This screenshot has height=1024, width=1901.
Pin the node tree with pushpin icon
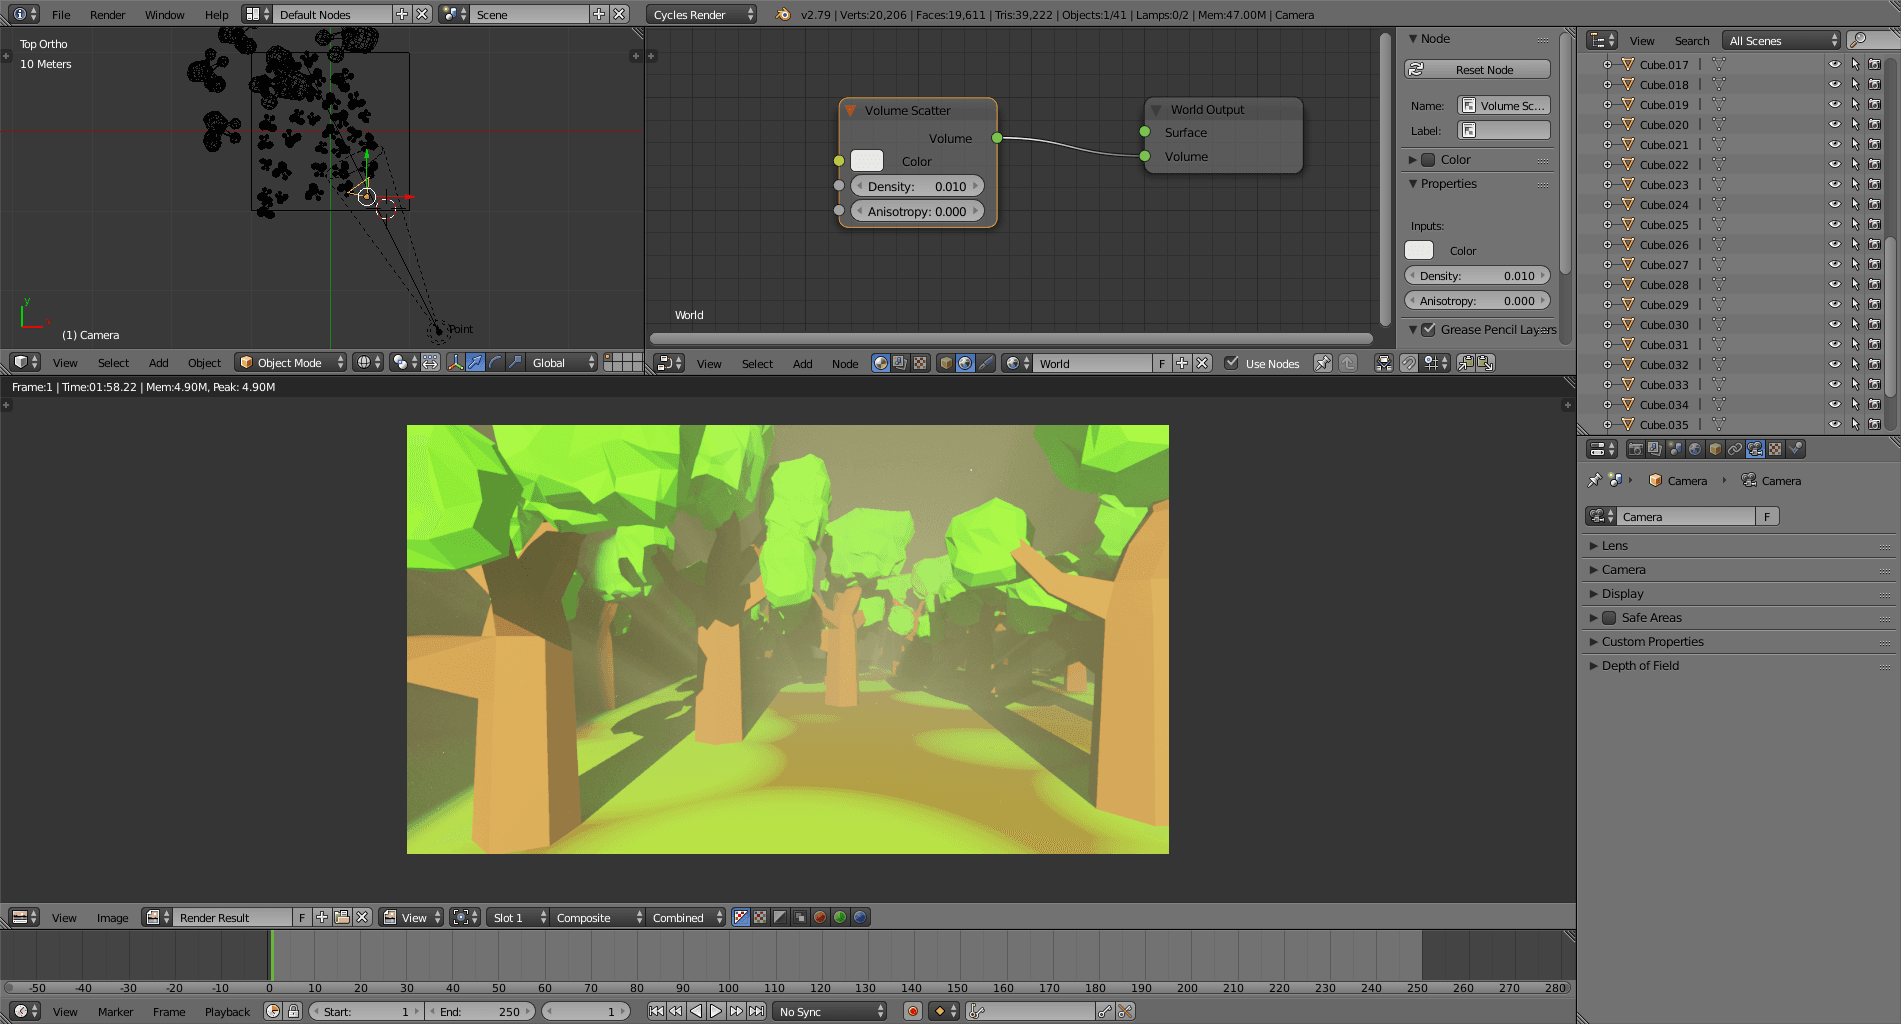pyautogui.click(x=1322, y=363)
